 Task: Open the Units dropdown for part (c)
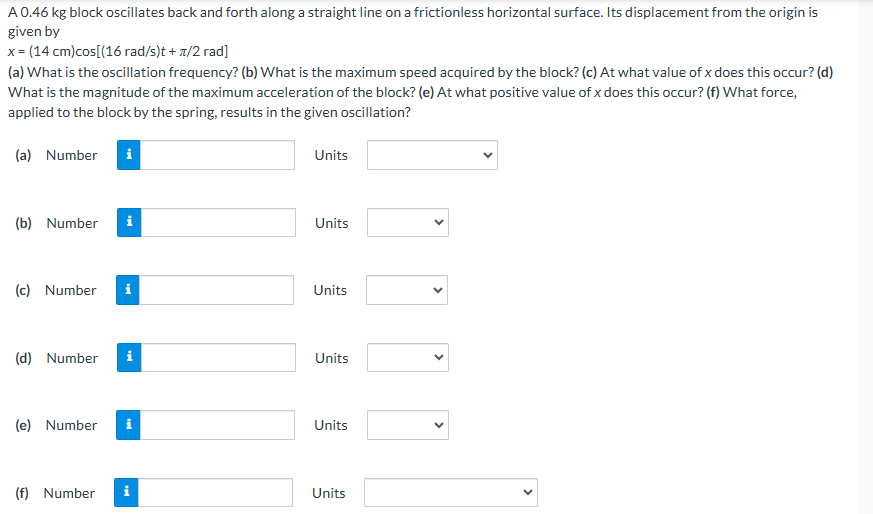tap(406, 290)
